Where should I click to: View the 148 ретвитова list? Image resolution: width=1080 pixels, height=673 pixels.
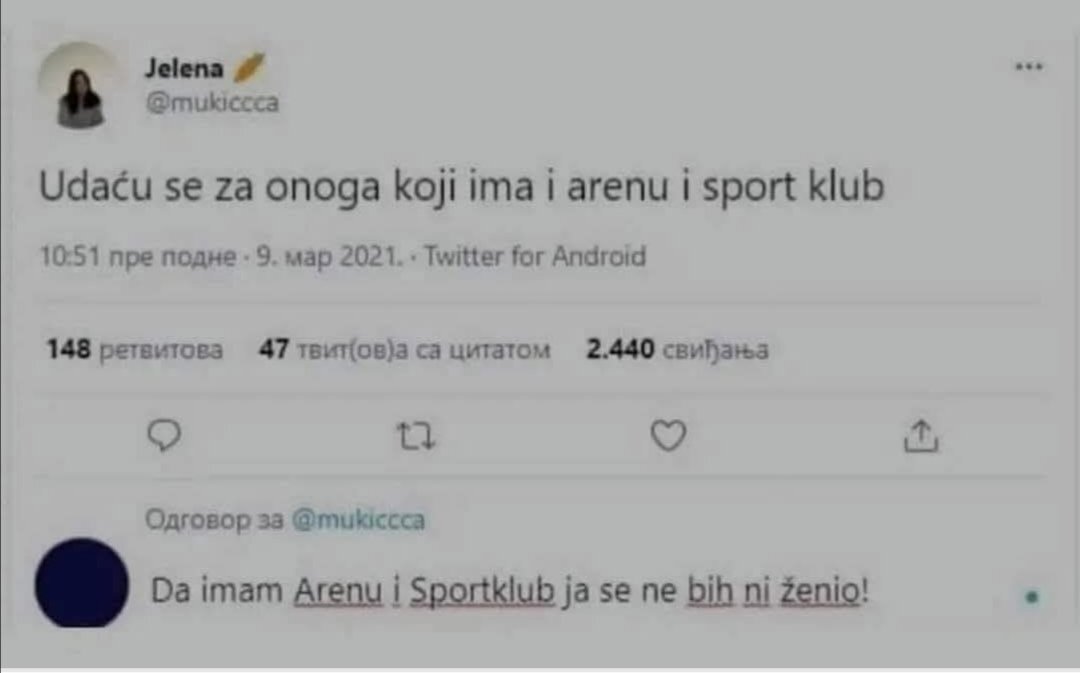[x=135, y=349]
